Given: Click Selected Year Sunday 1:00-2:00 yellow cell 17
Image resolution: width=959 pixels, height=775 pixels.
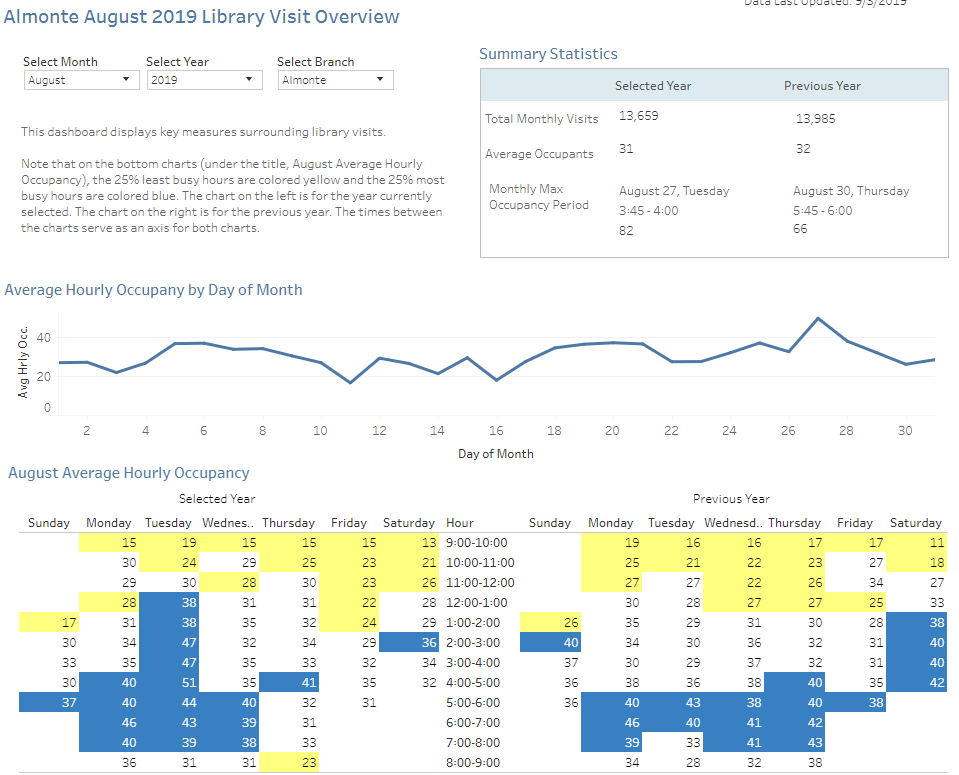Looking at the screenshot, I should (x=49, y=623).
